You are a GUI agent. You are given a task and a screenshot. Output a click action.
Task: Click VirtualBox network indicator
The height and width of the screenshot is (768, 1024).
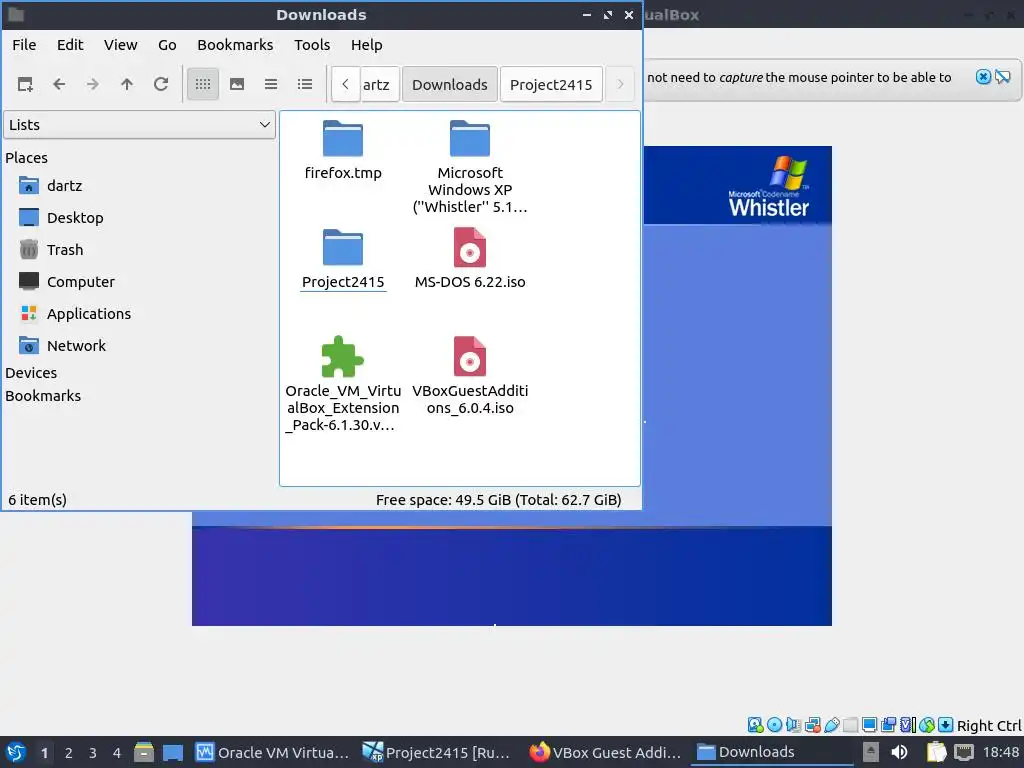tap(812, 725)
